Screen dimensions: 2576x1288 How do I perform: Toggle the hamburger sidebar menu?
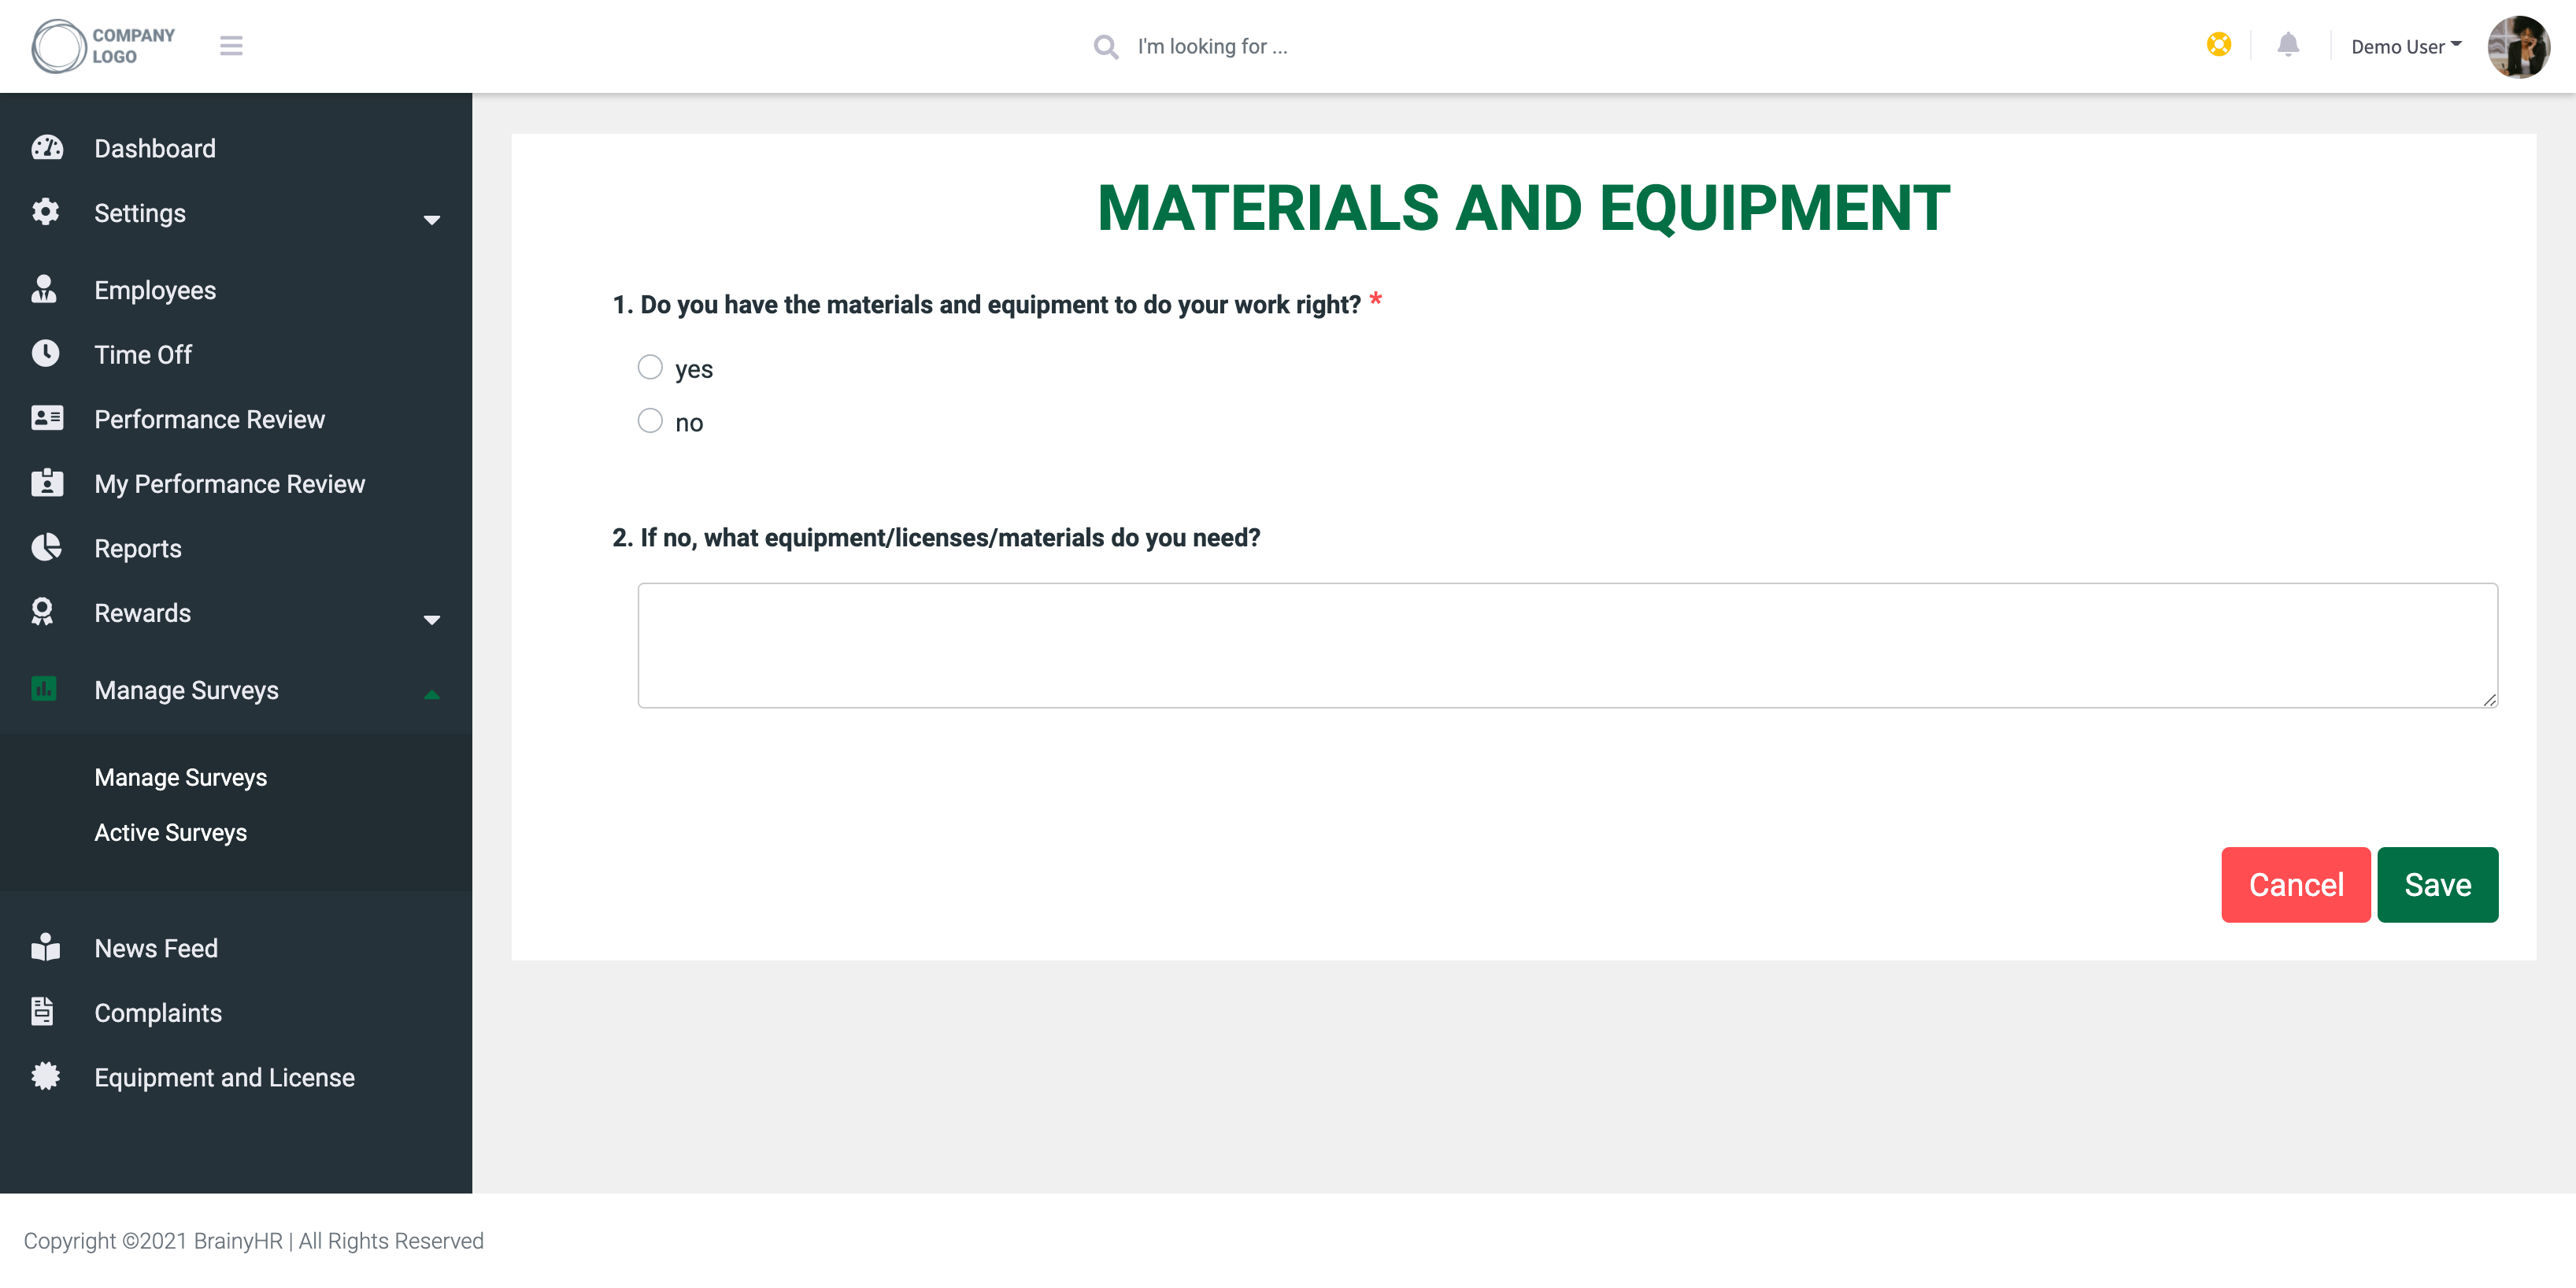point(231,46)
